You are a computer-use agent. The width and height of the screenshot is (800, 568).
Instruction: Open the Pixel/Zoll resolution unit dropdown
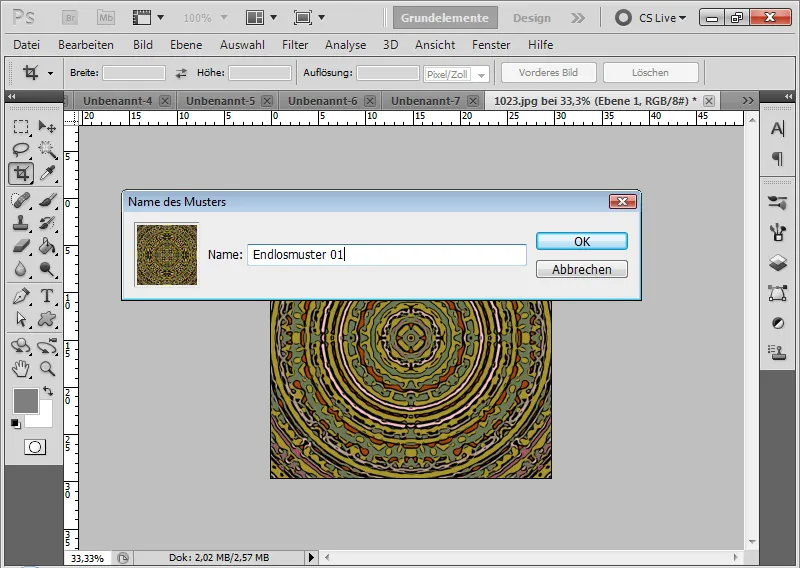click(x=456, y=74)
